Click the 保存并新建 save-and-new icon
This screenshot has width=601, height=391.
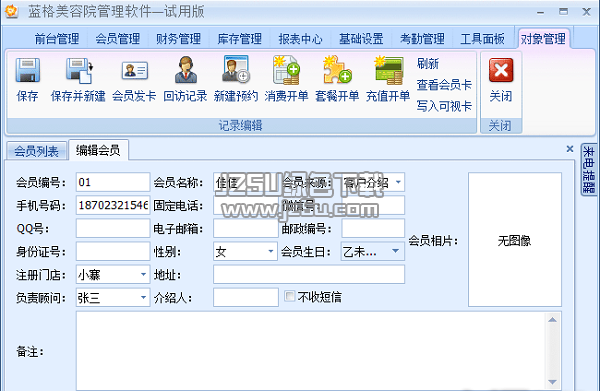pyautogui.click(x=79, y=70)
